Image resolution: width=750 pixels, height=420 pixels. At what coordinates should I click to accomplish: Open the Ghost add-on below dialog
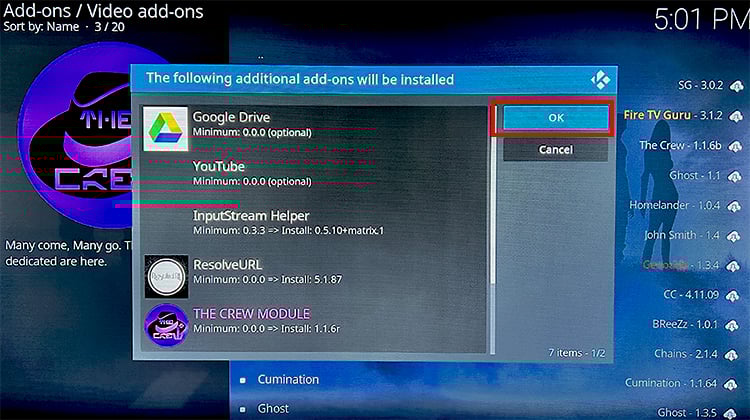click(x=273, y=409)
